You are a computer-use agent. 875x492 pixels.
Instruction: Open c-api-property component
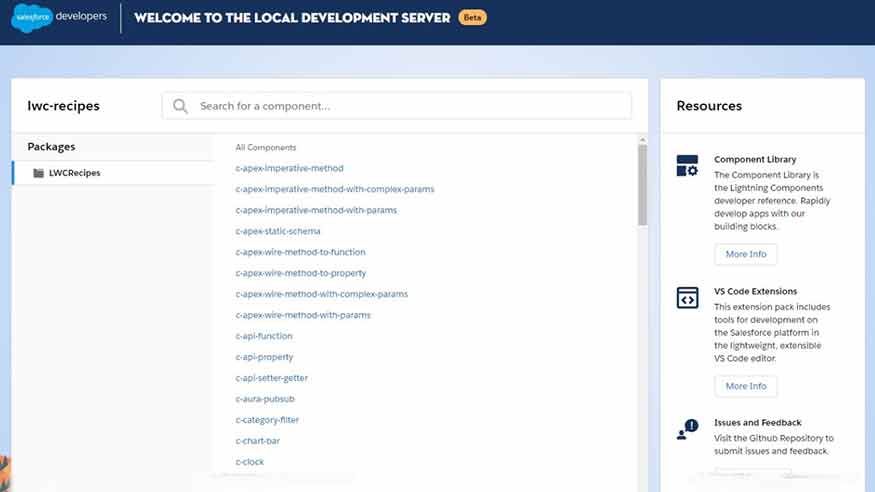pos(264,357)
